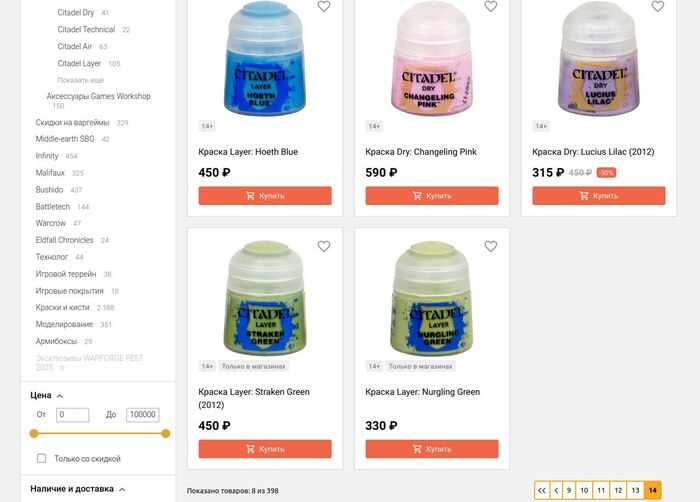The height and width of the screenshot is (502, 700).
Task: Open page 9 in pagination
Action: tap(569, 490)
